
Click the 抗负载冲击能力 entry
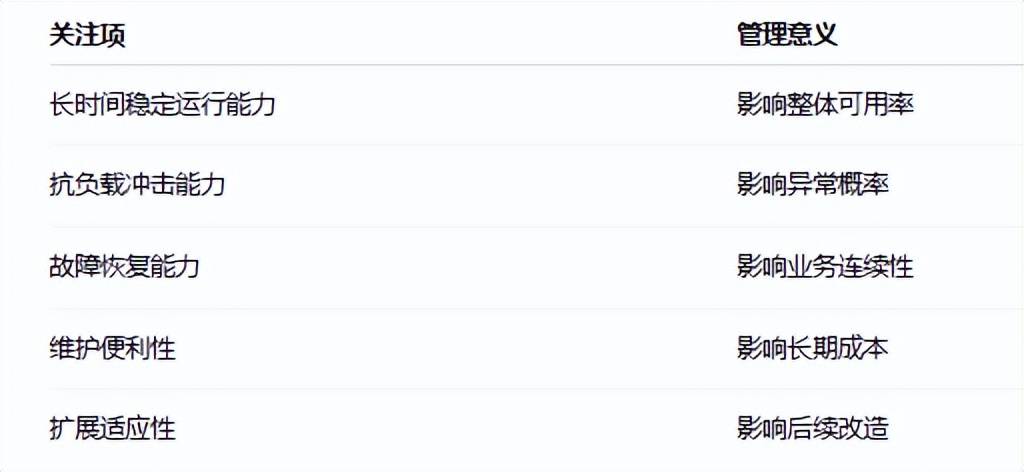[137, 185]
